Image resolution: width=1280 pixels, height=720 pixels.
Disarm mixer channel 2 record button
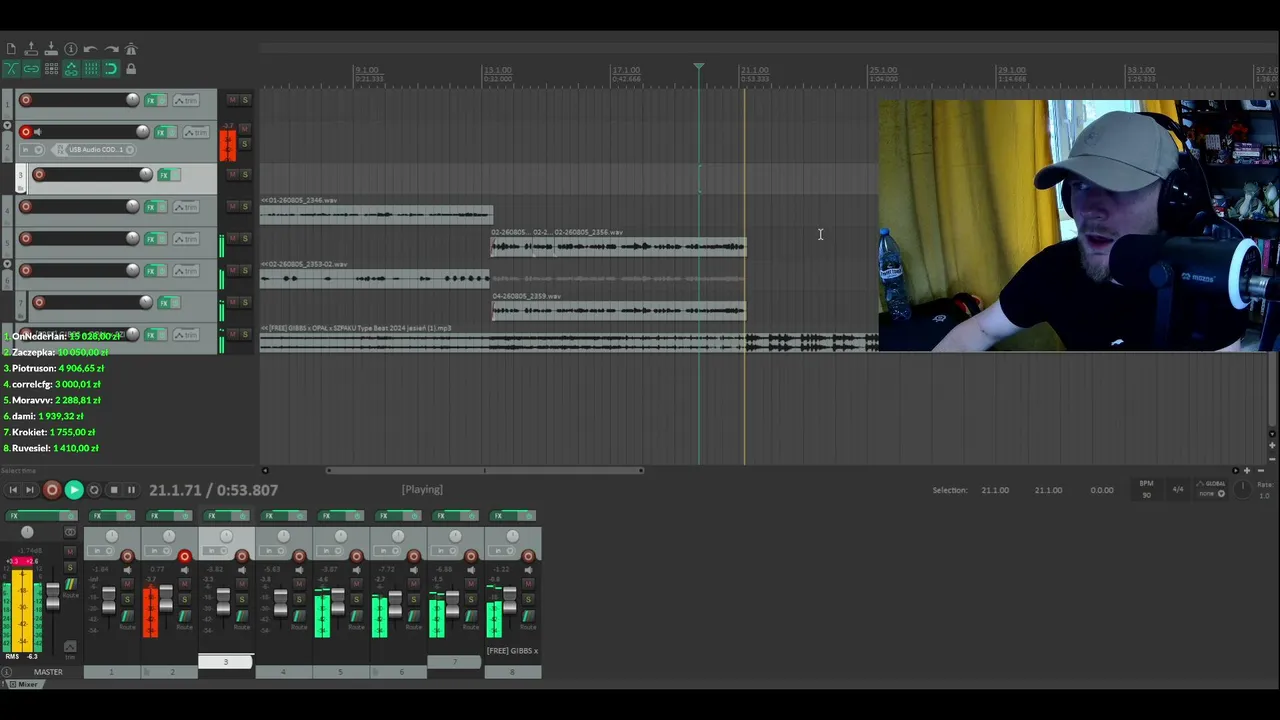click(184, 556)
